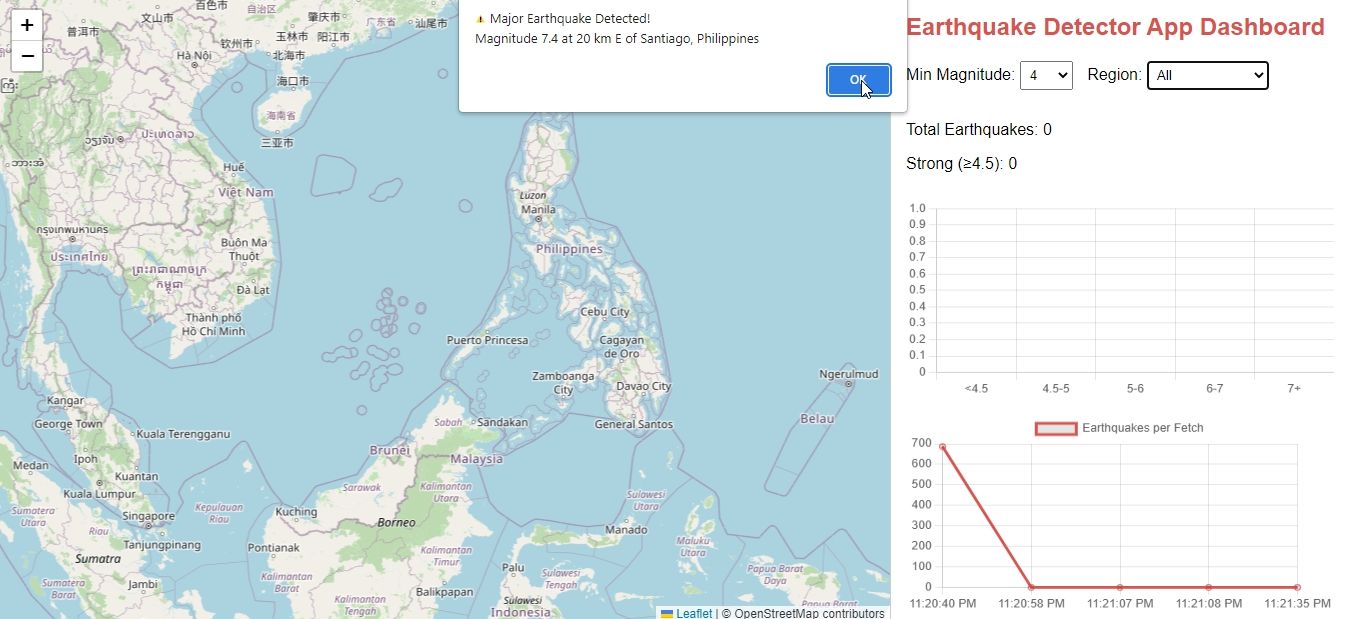
Task: Open the Min Magnitude dropdown
Action: point(1046,75)
